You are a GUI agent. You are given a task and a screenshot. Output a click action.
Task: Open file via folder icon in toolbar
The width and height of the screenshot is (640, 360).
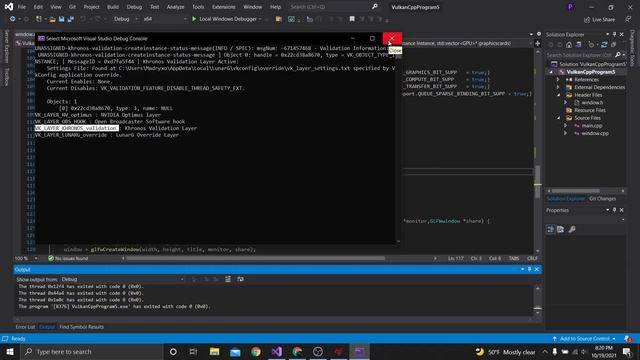coord(52,19)
